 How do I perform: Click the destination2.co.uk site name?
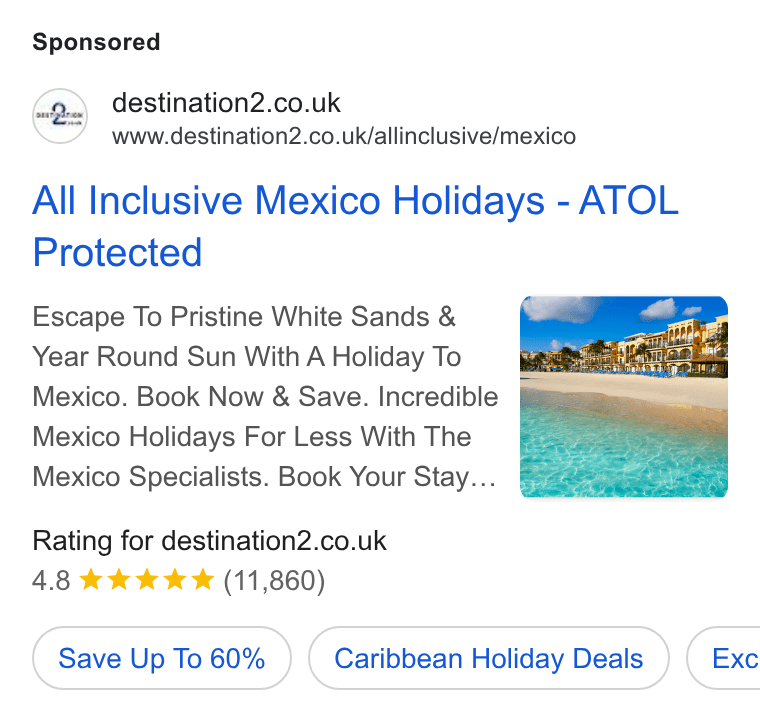[226, 103]
